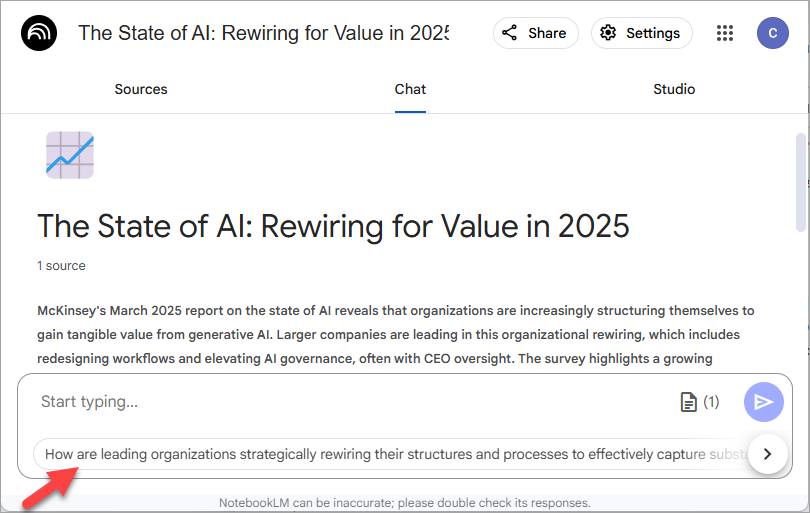Click the NotebookLM logo icon

click(x=39, y=33)
